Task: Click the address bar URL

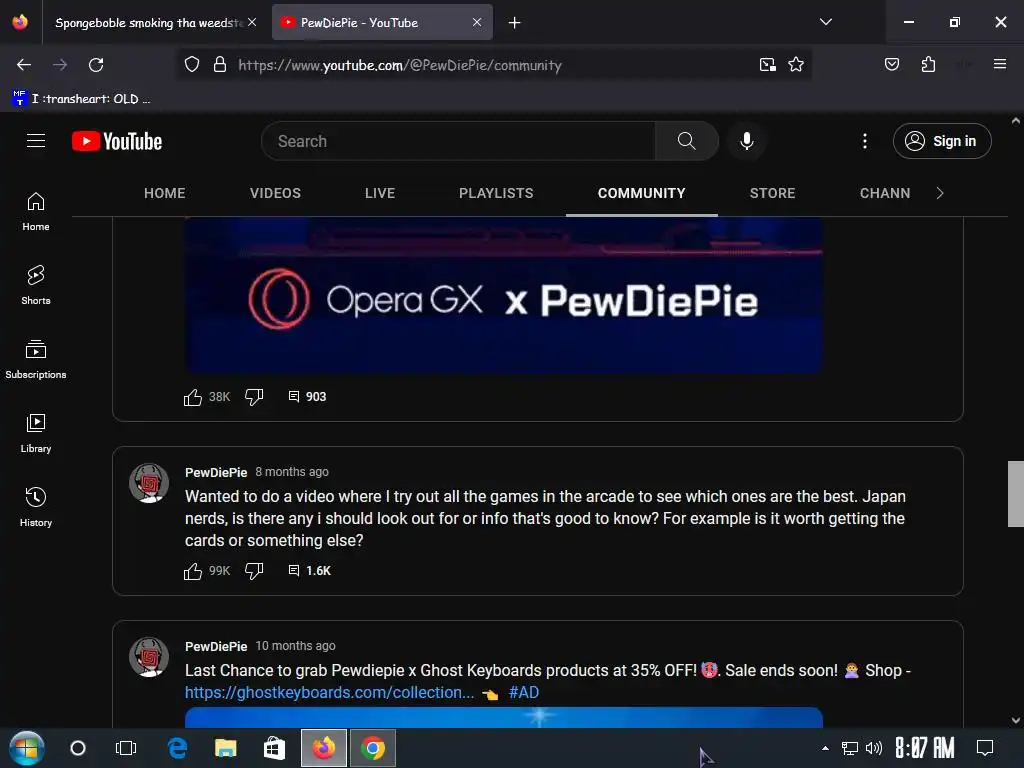Action: pos(400,65)
